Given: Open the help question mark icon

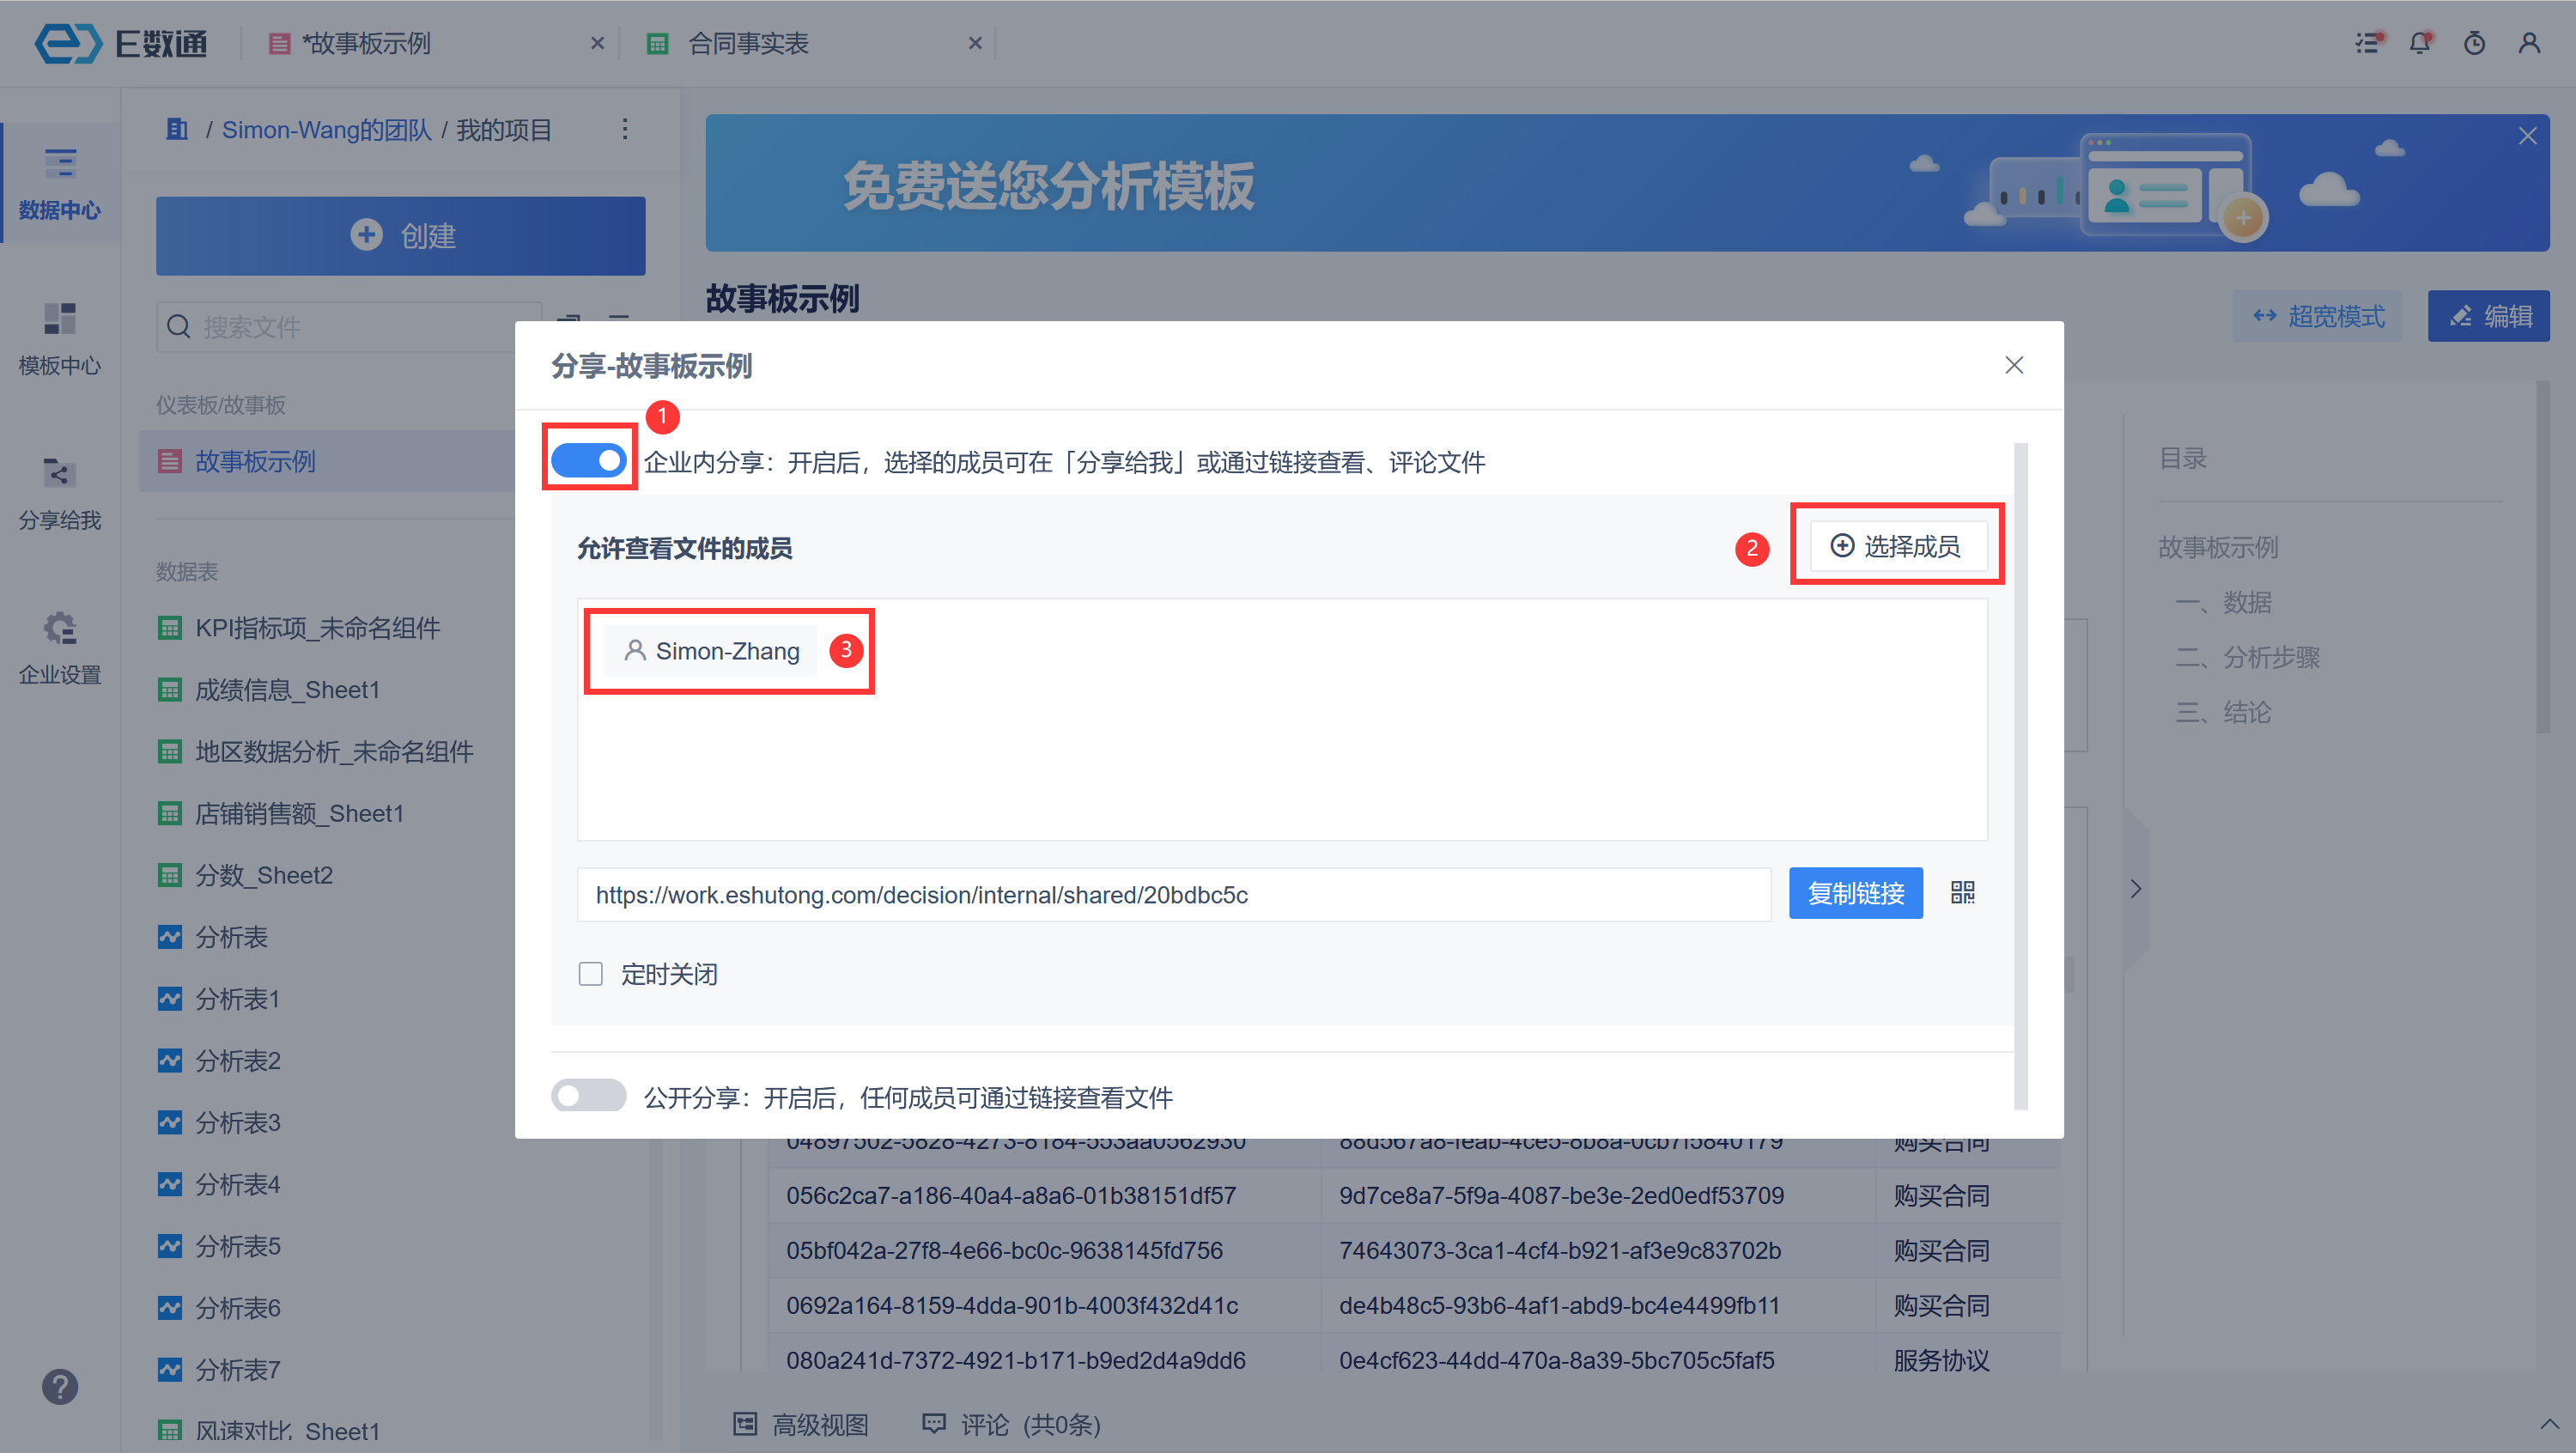Looking at the screenshot, I should (x=60, y=1387).
